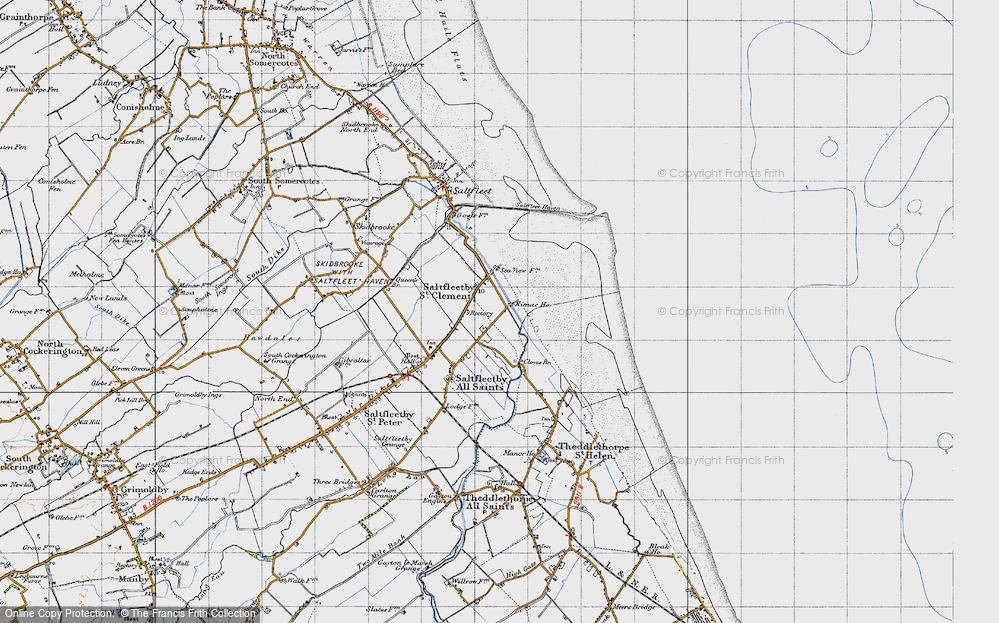Click the Saltfleet Haven channel label
This screenshot has height=623, width=999.
(538, 206)
